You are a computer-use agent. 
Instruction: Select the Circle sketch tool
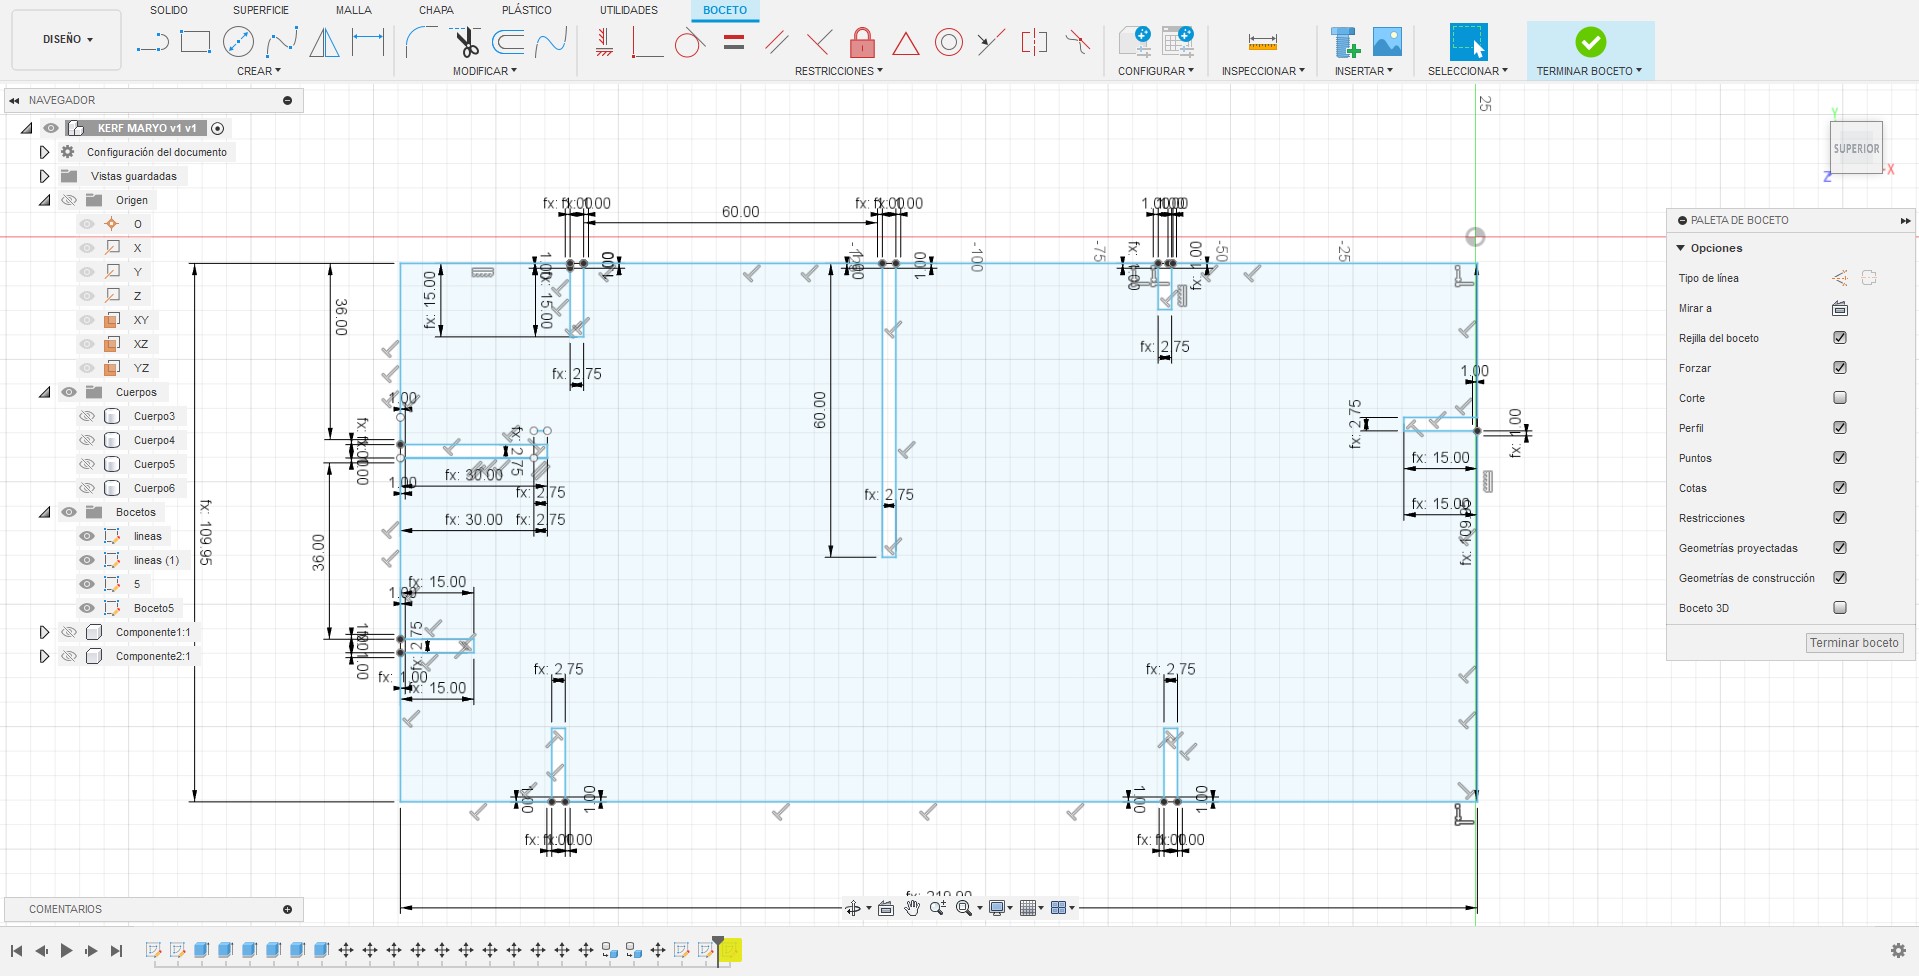click(238, 42)
